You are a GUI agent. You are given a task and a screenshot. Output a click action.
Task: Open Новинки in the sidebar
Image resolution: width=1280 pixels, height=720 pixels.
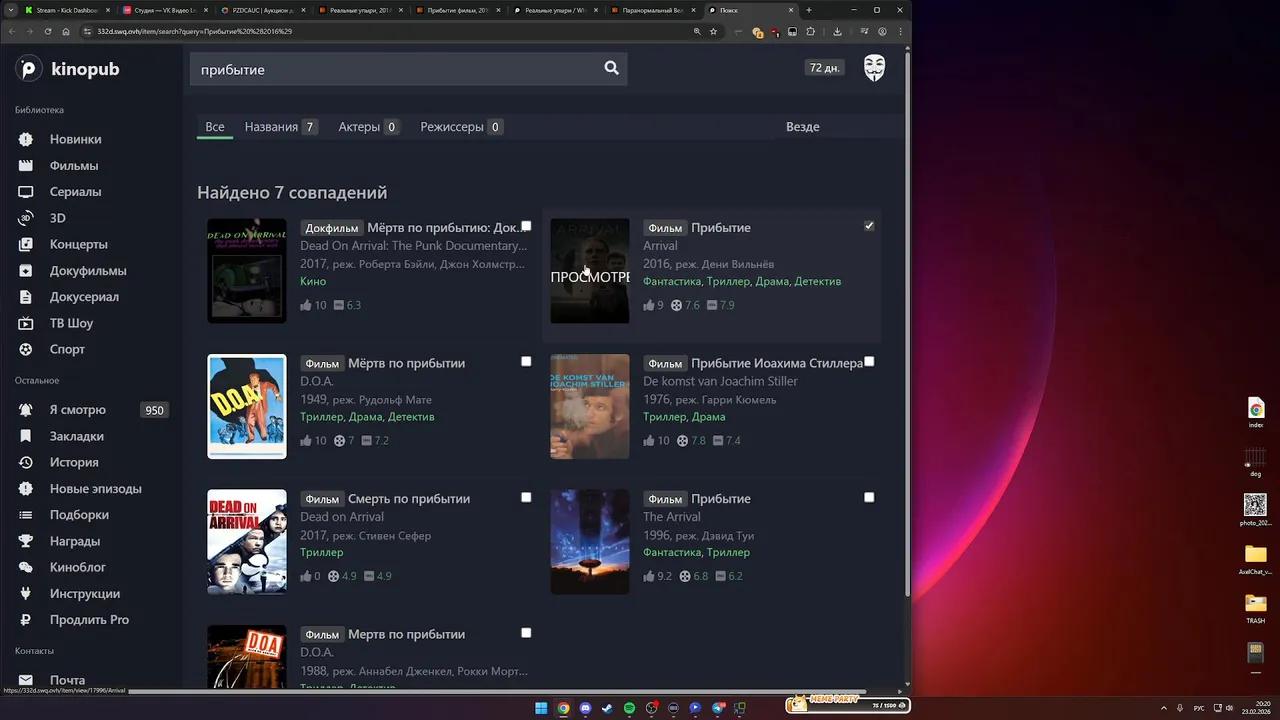point(75,139)
